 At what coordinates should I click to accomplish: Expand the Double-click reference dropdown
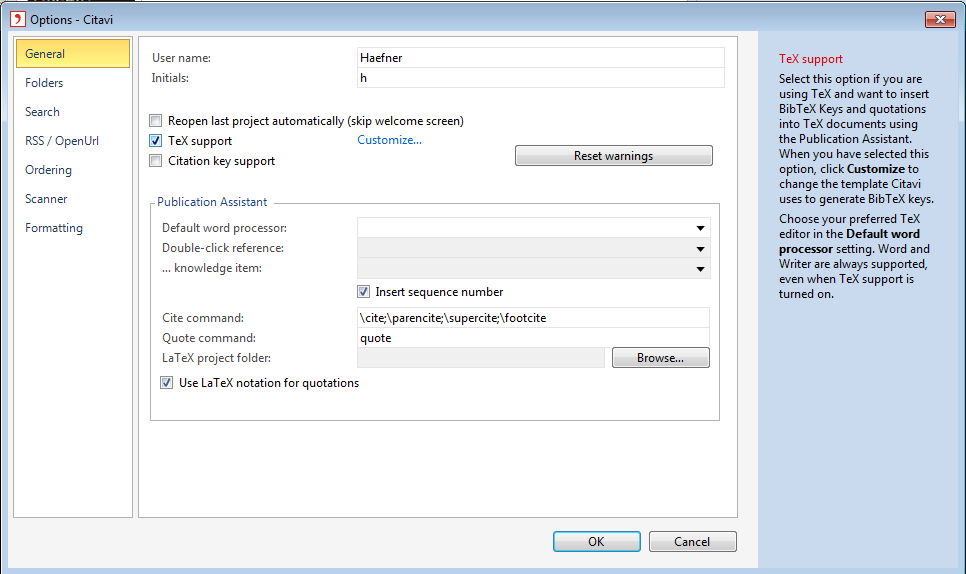click(x=700, y=249)
